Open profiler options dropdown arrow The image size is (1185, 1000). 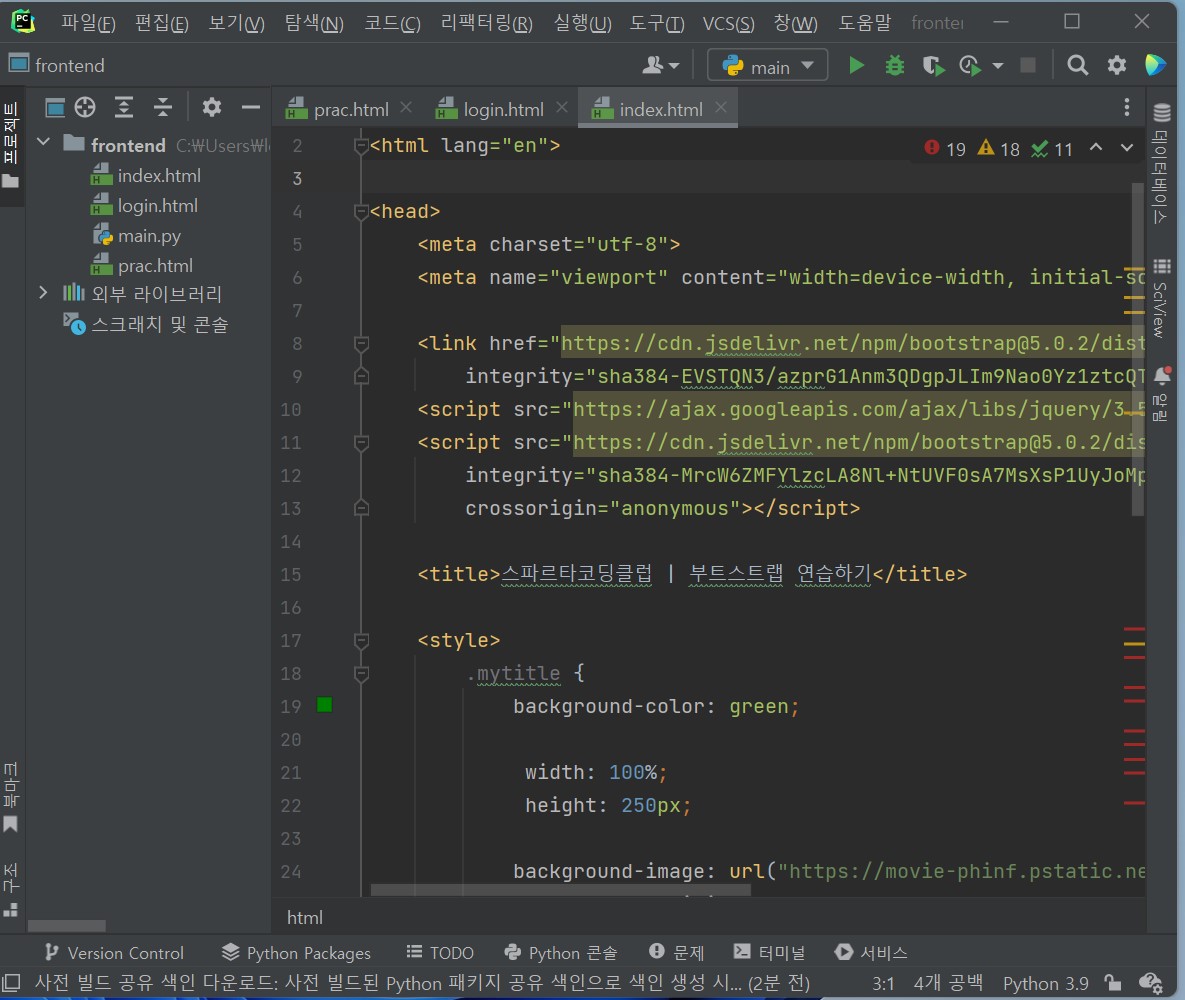click(998, 67)
